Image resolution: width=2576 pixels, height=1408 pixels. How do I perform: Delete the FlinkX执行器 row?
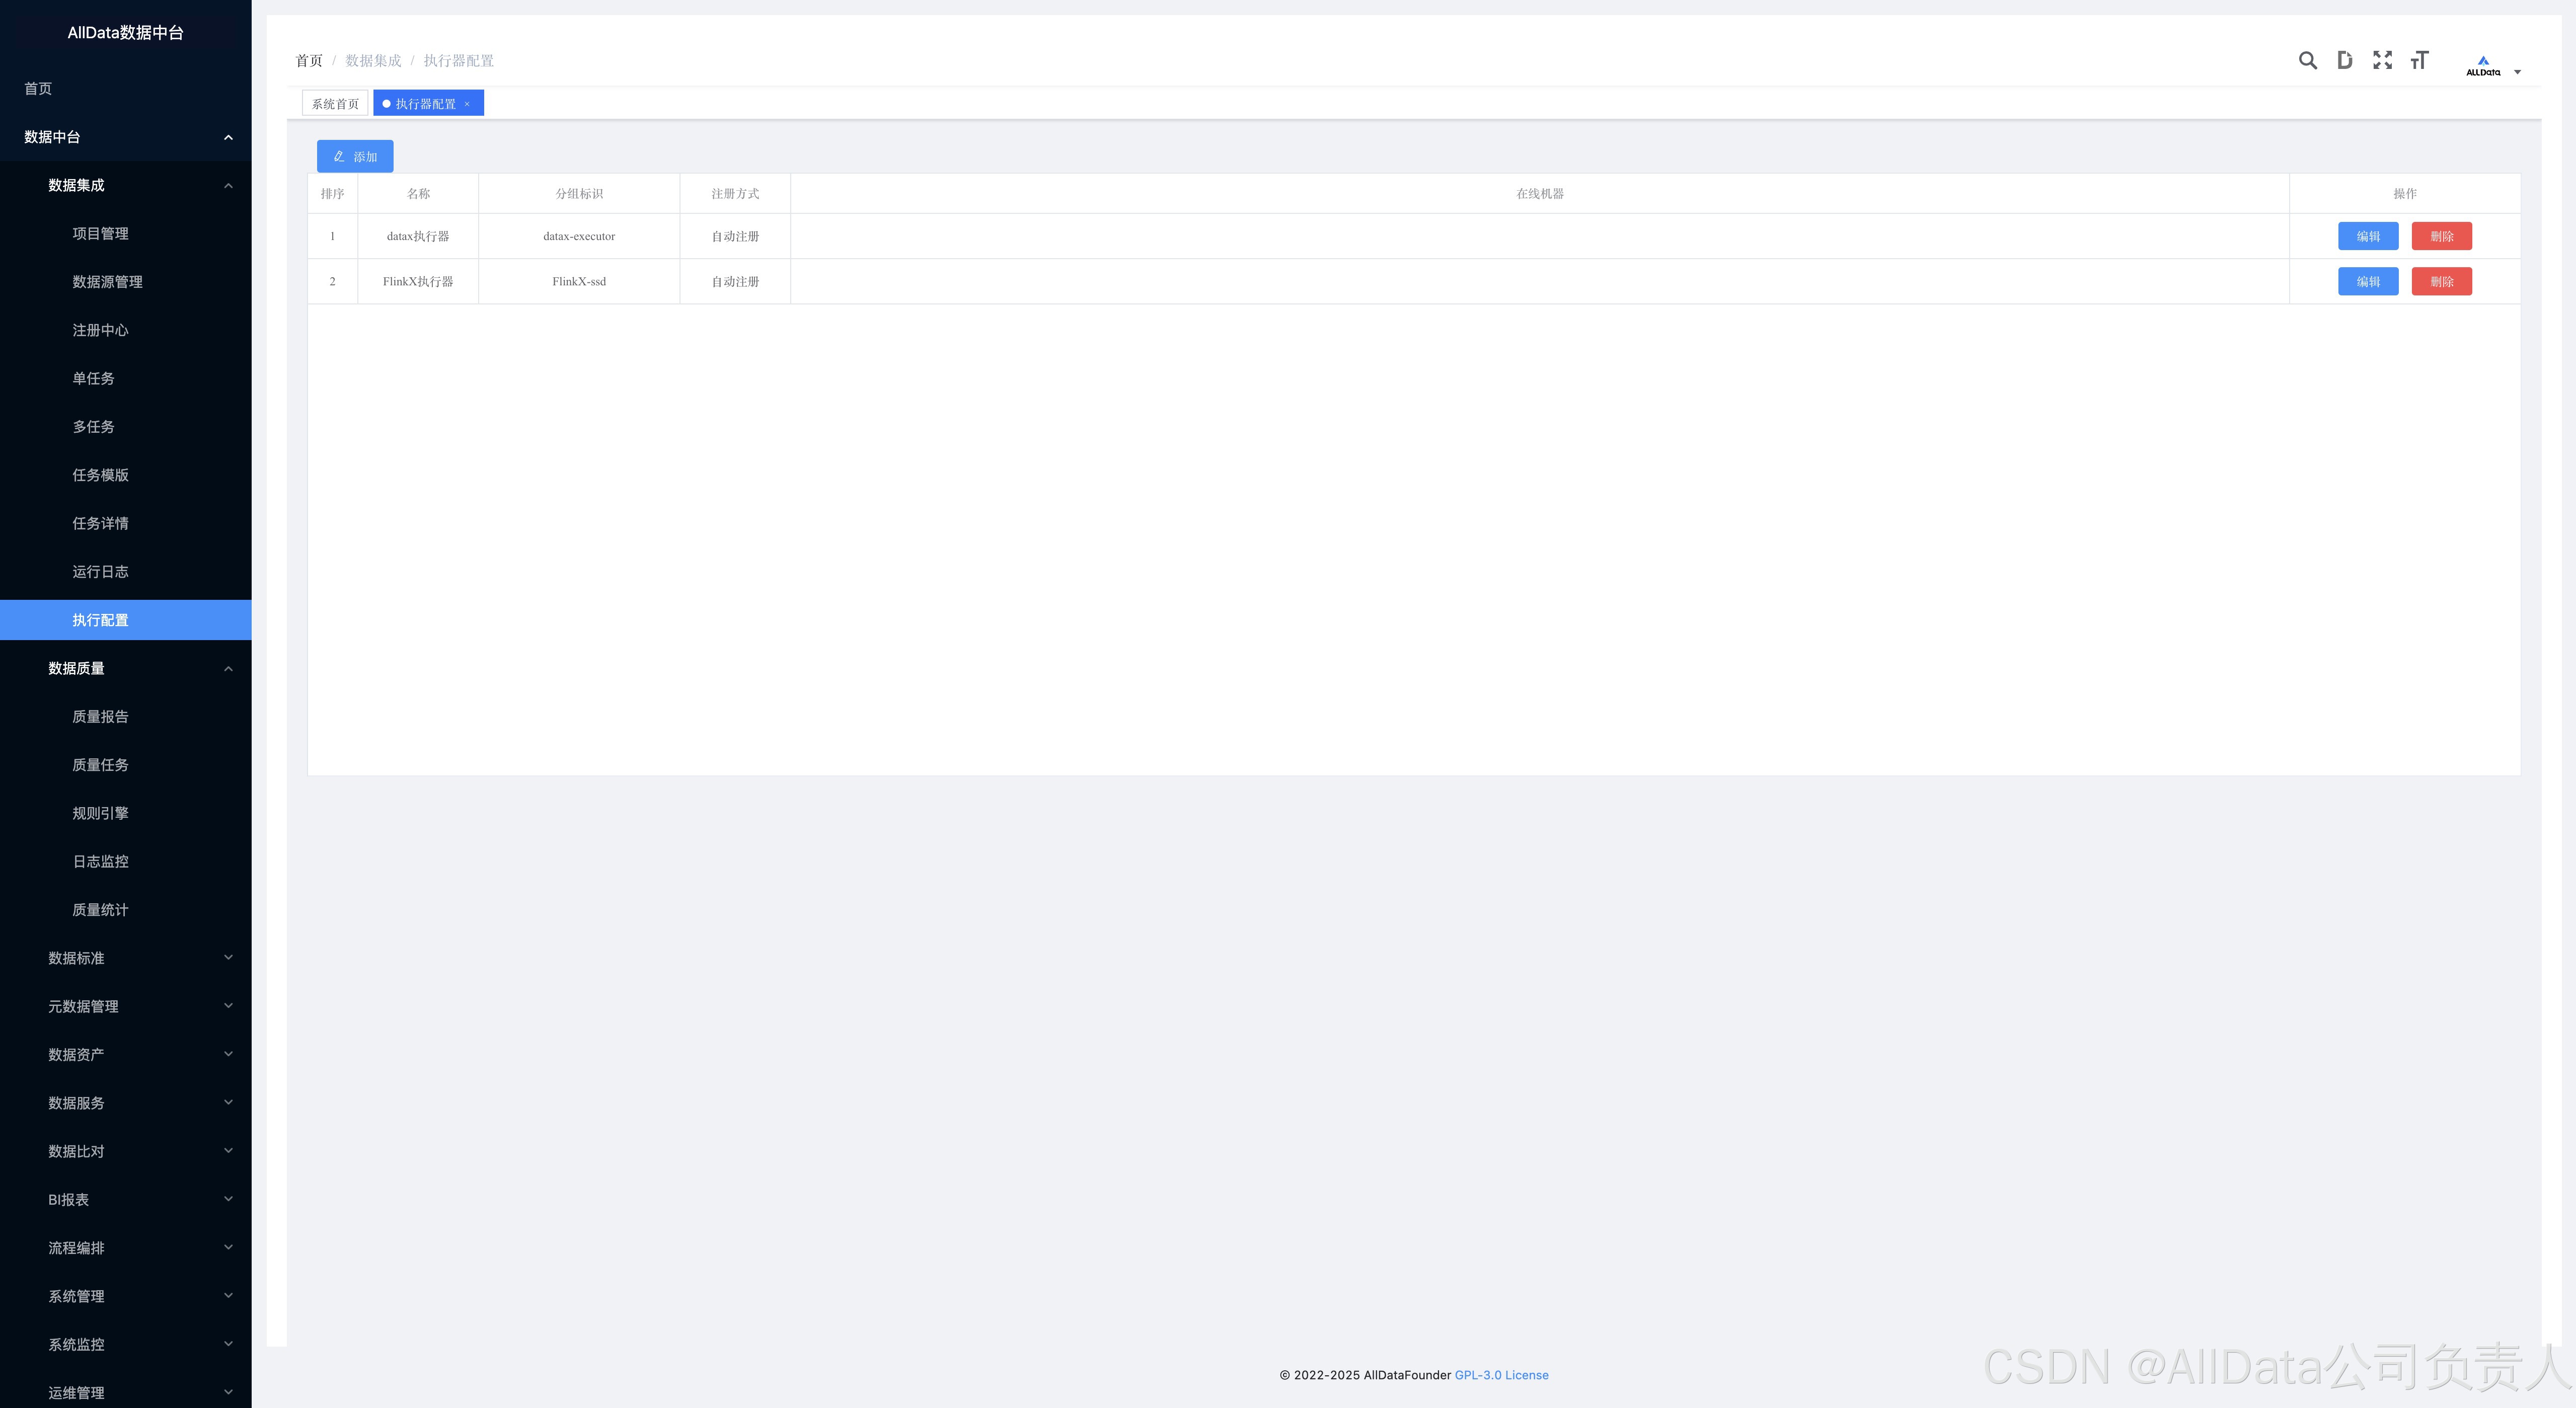click(2441, 282)
